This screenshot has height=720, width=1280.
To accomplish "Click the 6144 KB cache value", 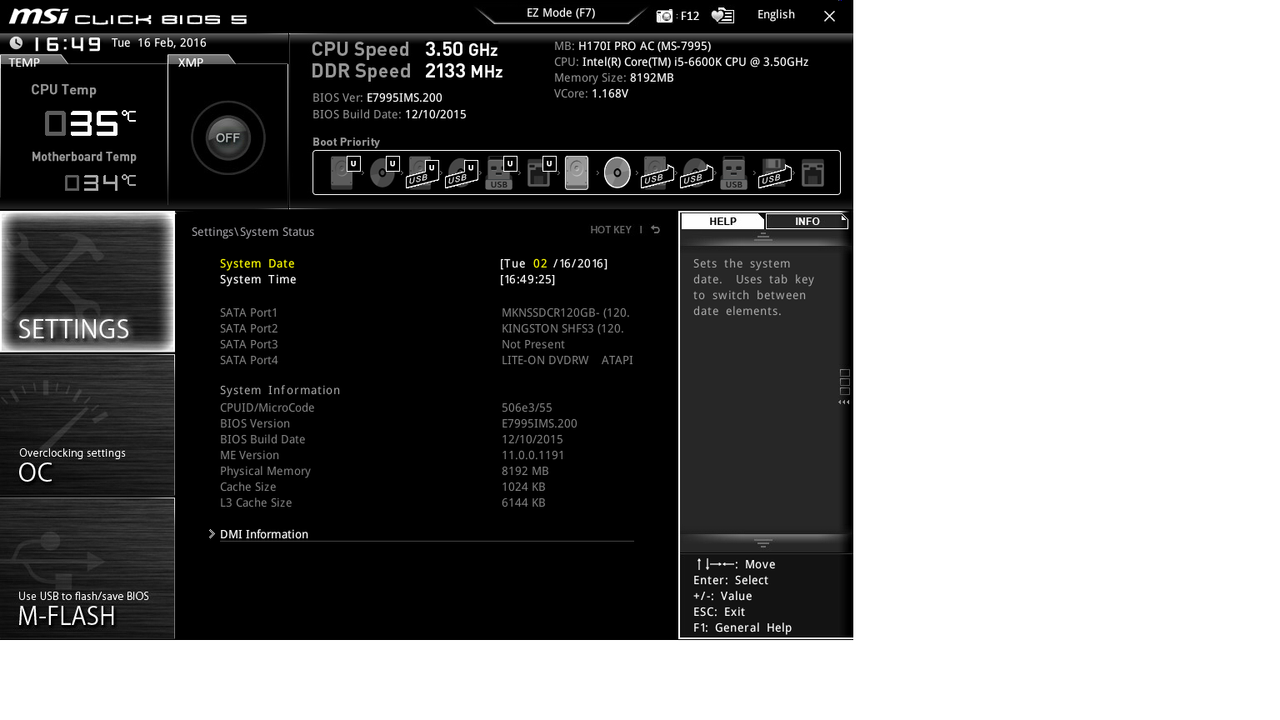I will (x=523, y=503).
